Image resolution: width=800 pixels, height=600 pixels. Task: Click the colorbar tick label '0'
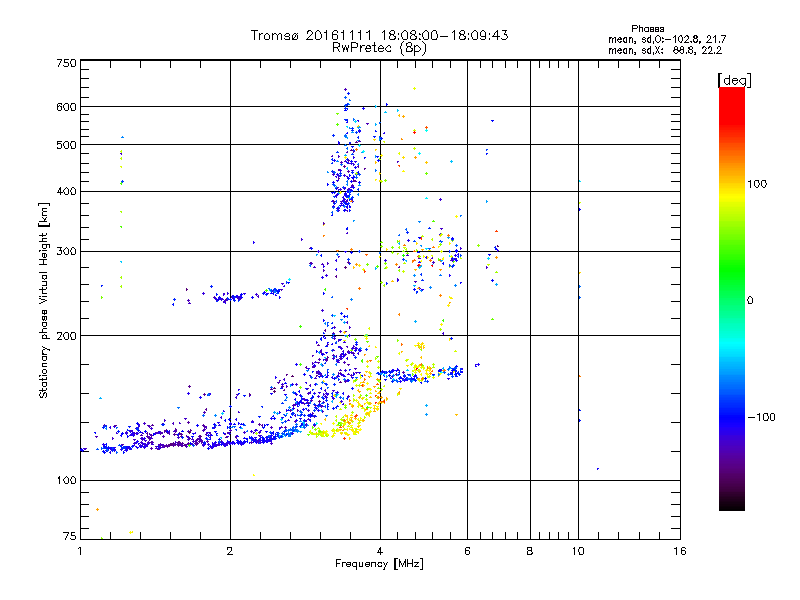pos(750,301)
